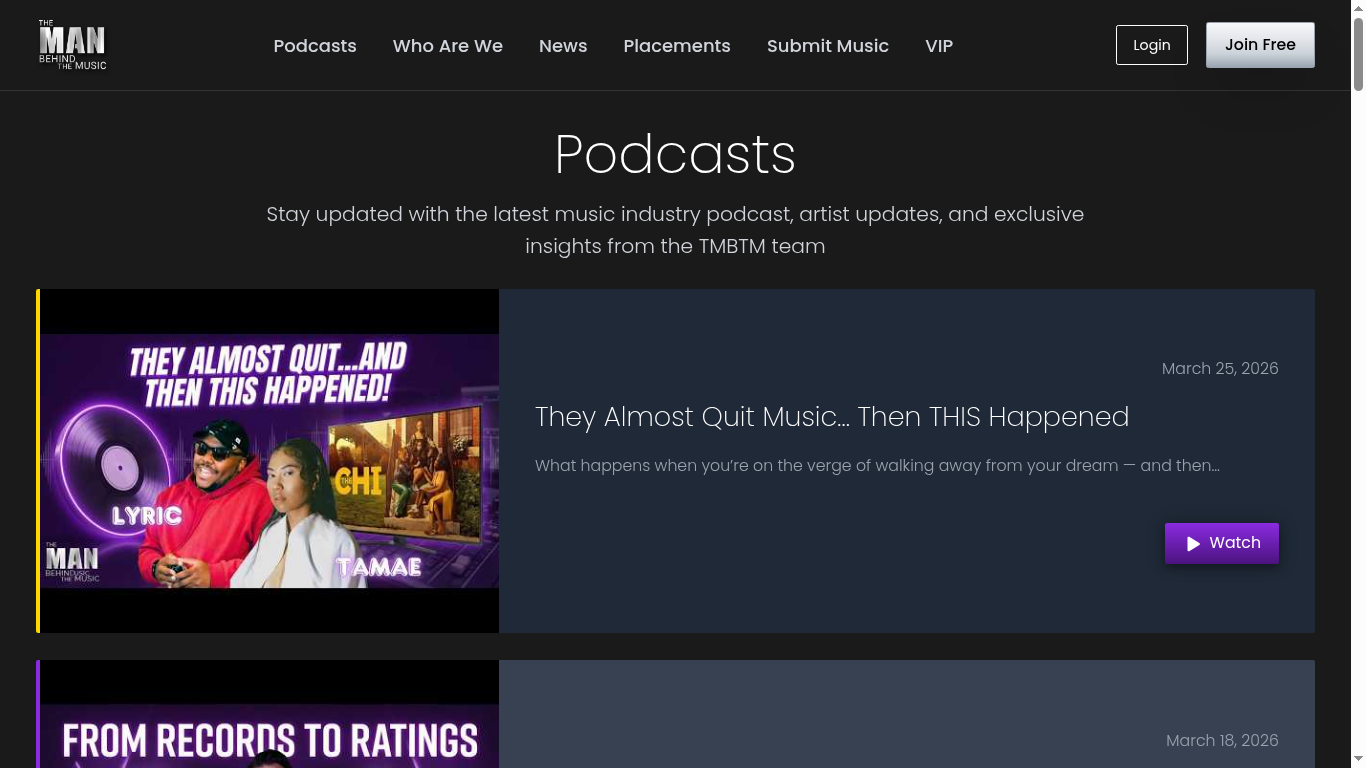Click the March 25, 2026 date
Screen dimensions: 1366x768
[1220, 369]
